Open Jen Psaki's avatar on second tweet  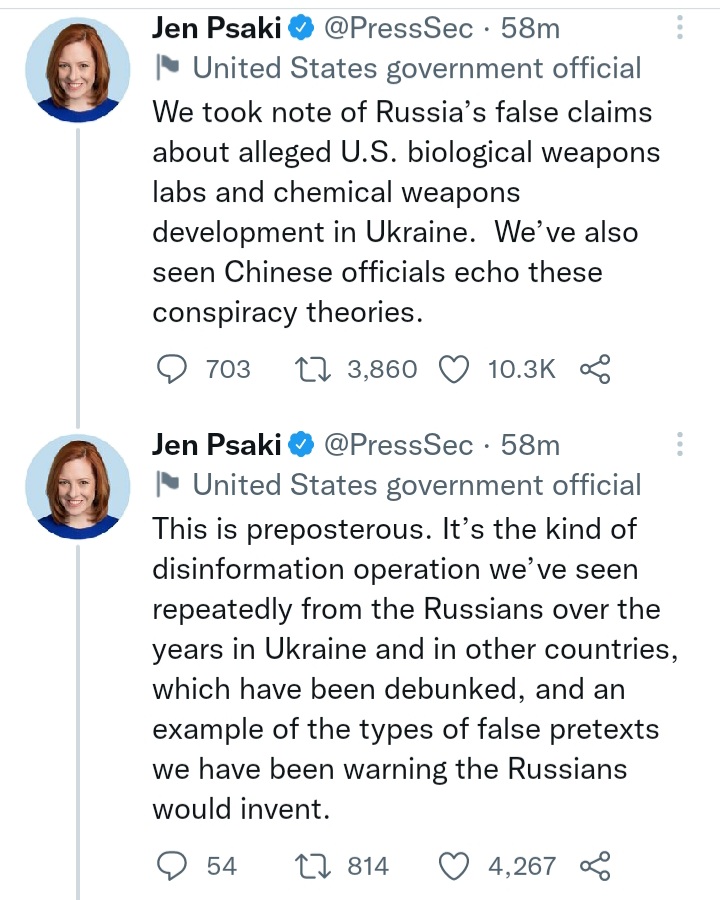pos(78,486)
